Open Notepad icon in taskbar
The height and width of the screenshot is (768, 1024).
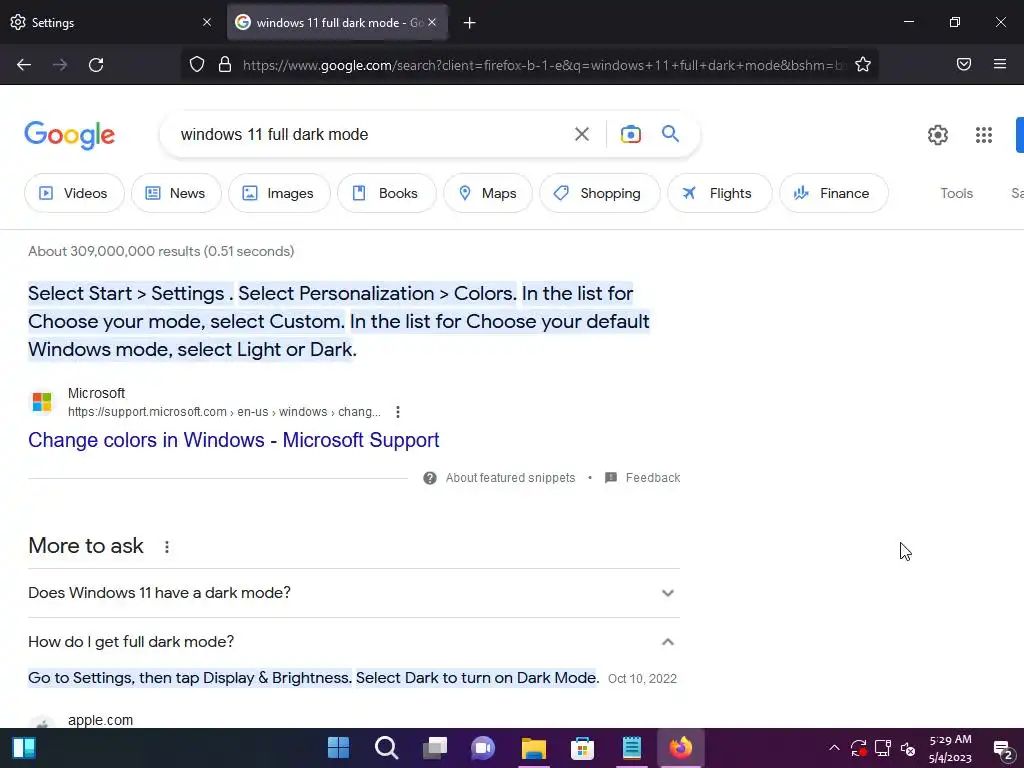[x=632, y=748]
